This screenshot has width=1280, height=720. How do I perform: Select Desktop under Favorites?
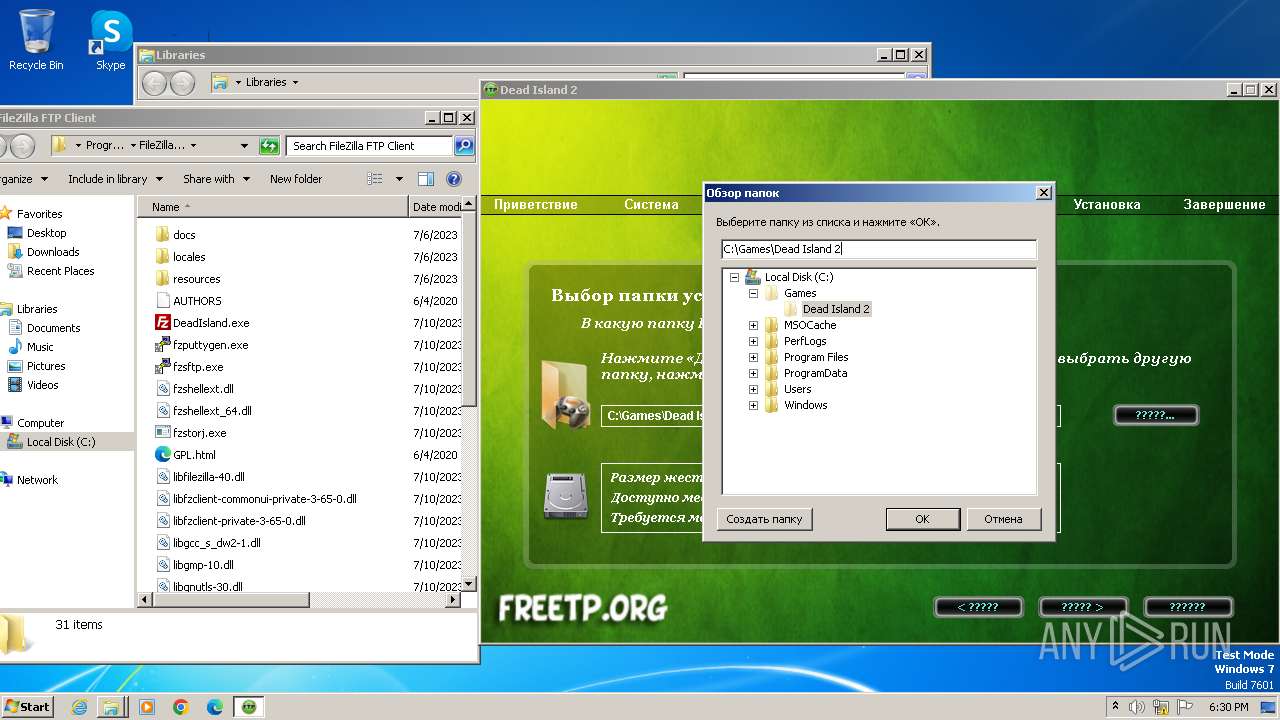(47, 233)
